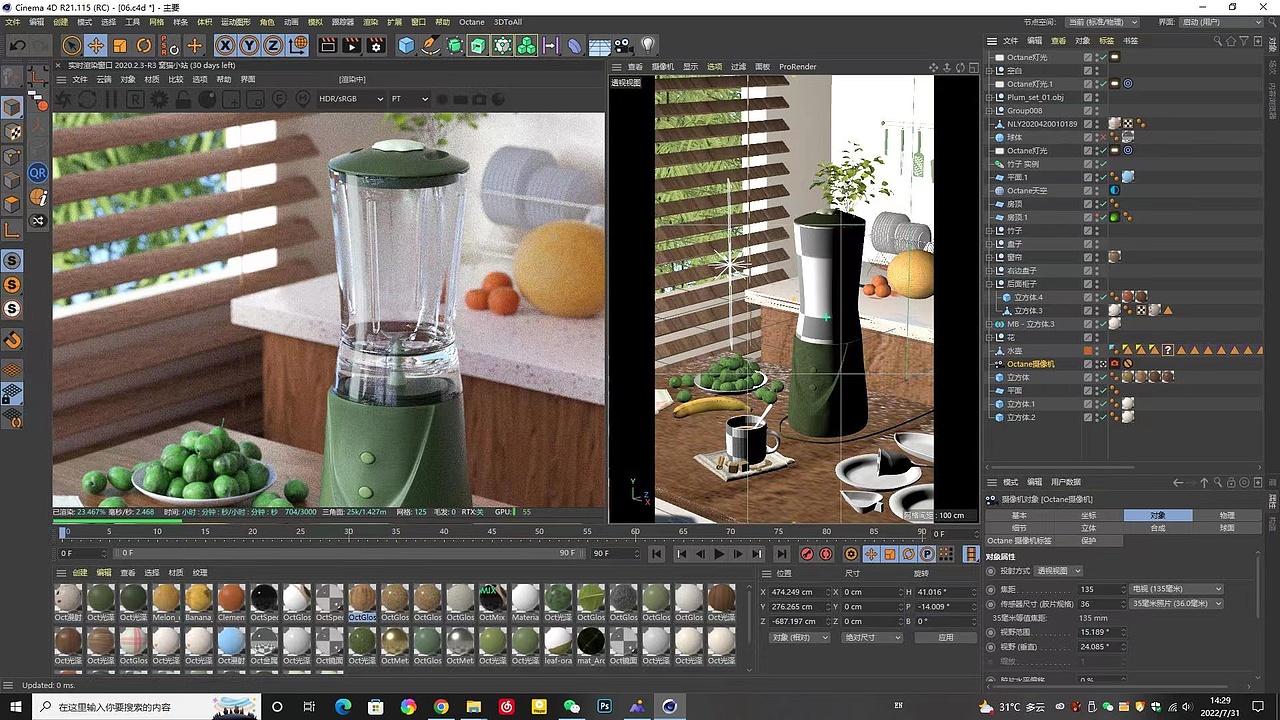Open the camera objects icon in toolbar
This screenshot has height=720, width=1280.
[623, 45]
